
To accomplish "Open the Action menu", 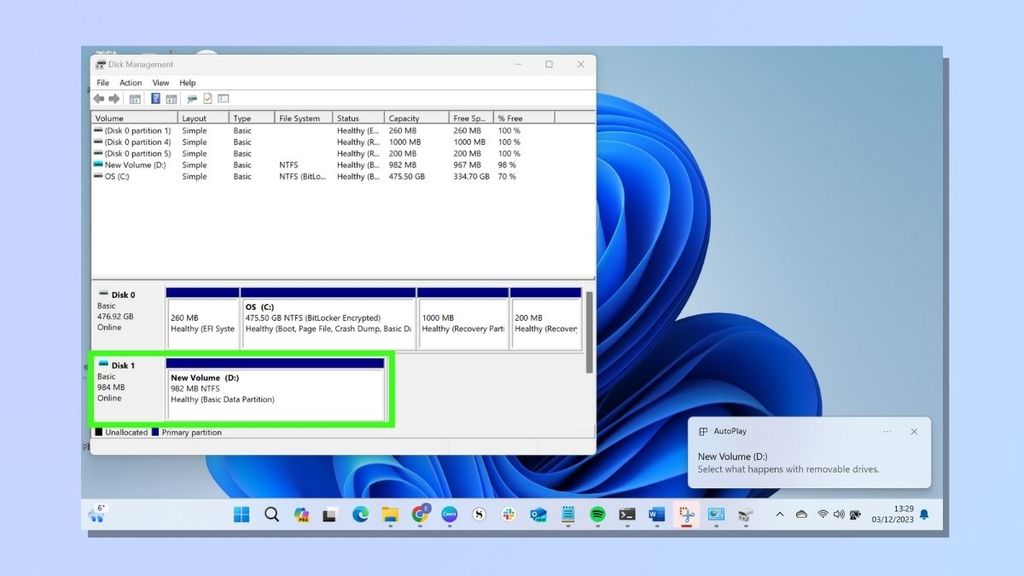I will pos(131,82).
